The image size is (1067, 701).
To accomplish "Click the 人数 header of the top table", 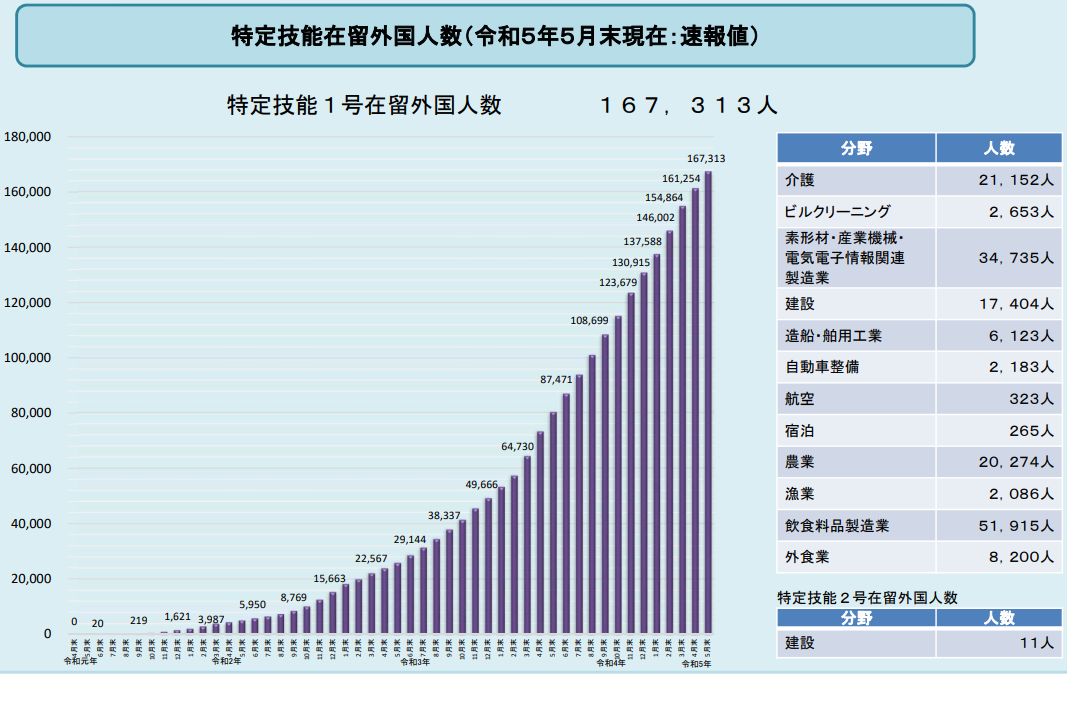I will point(998,148).
